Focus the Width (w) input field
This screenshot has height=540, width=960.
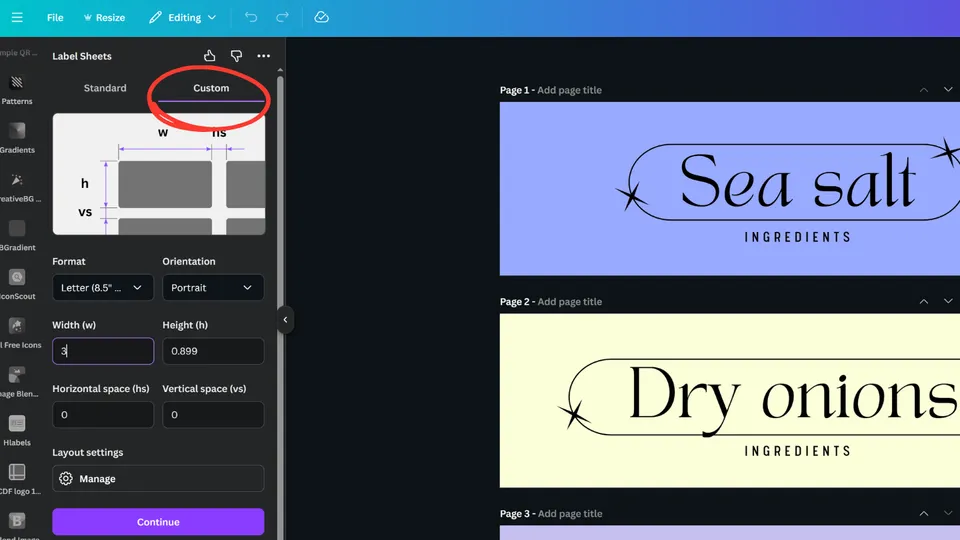(103, 351)
